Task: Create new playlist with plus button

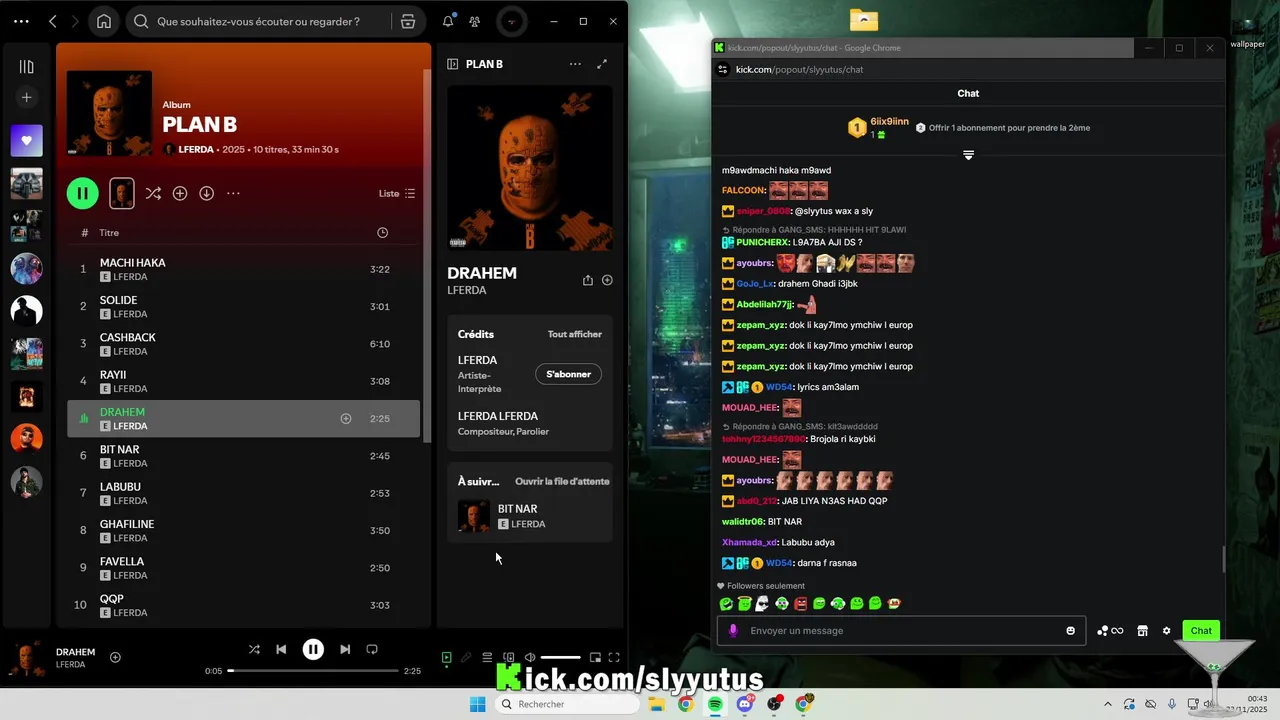Action: [x=27, y=97]
